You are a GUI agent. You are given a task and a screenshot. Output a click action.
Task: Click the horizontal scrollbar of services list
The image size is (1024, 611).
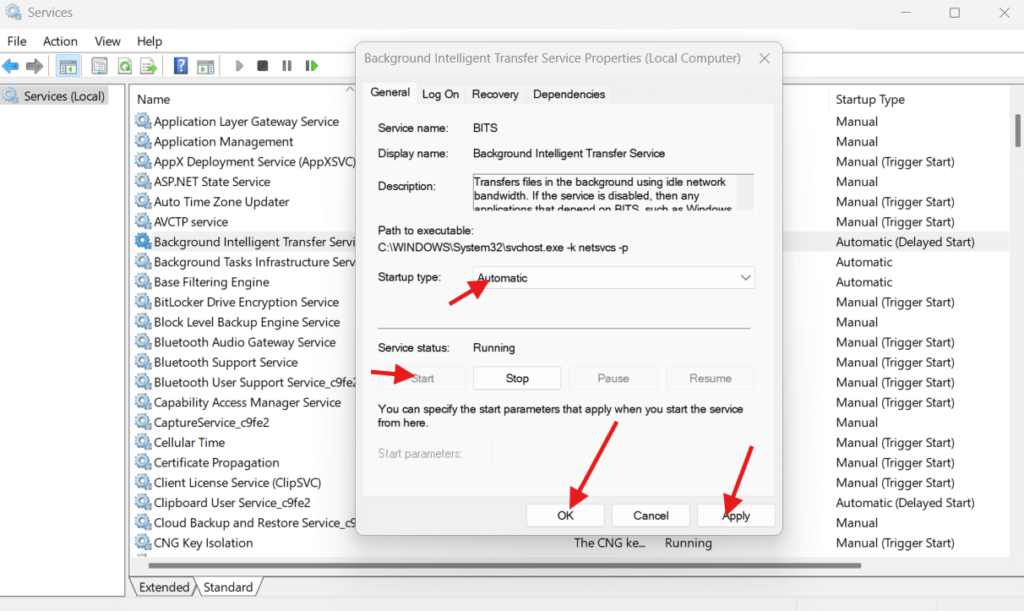click(504, 565)
